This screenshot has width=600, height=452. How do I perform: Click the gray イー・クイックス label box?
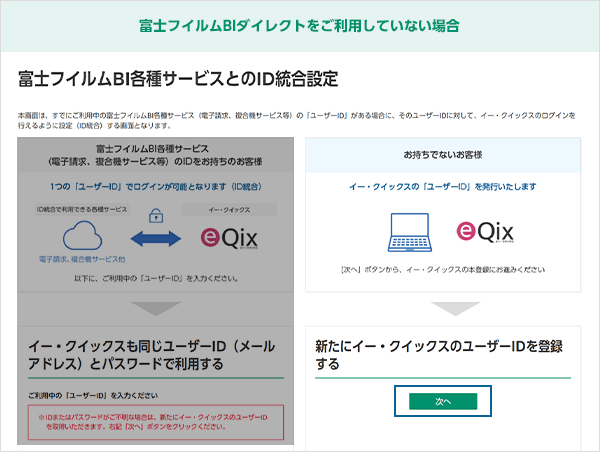coord(229,210)
